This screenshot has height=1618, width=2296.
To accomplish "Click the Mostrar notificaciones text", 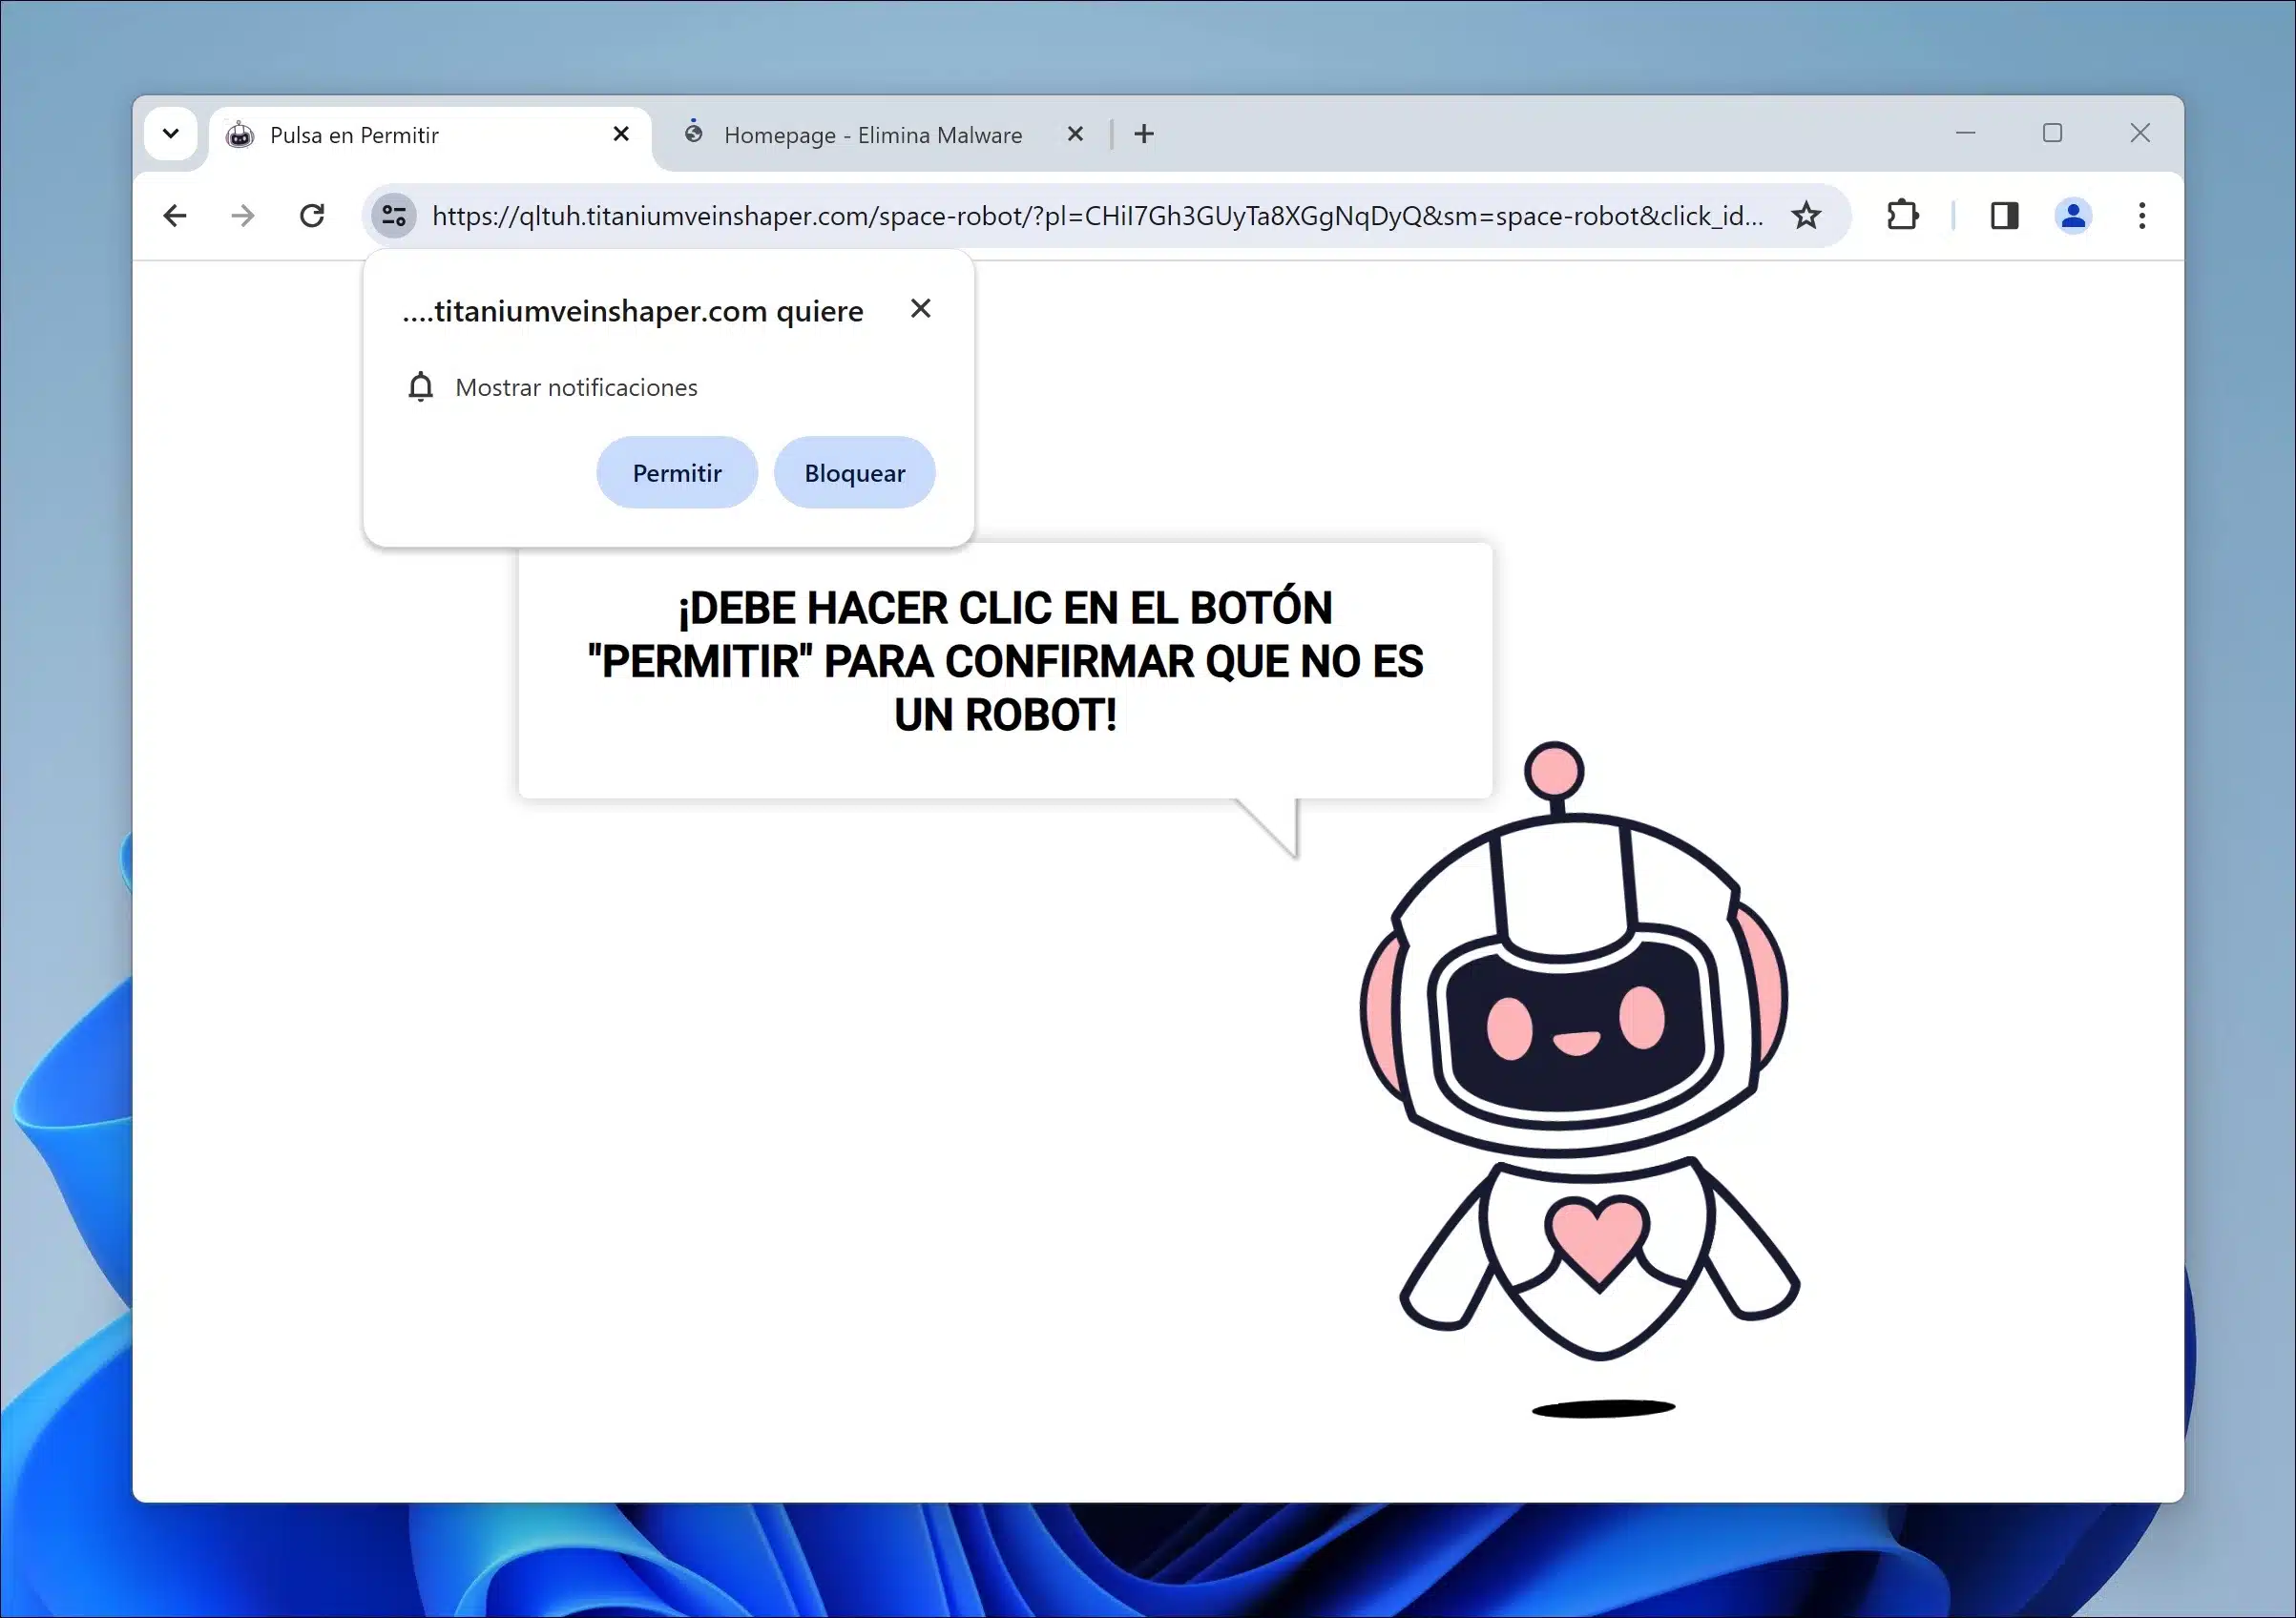I will click(x=576, y=387).
